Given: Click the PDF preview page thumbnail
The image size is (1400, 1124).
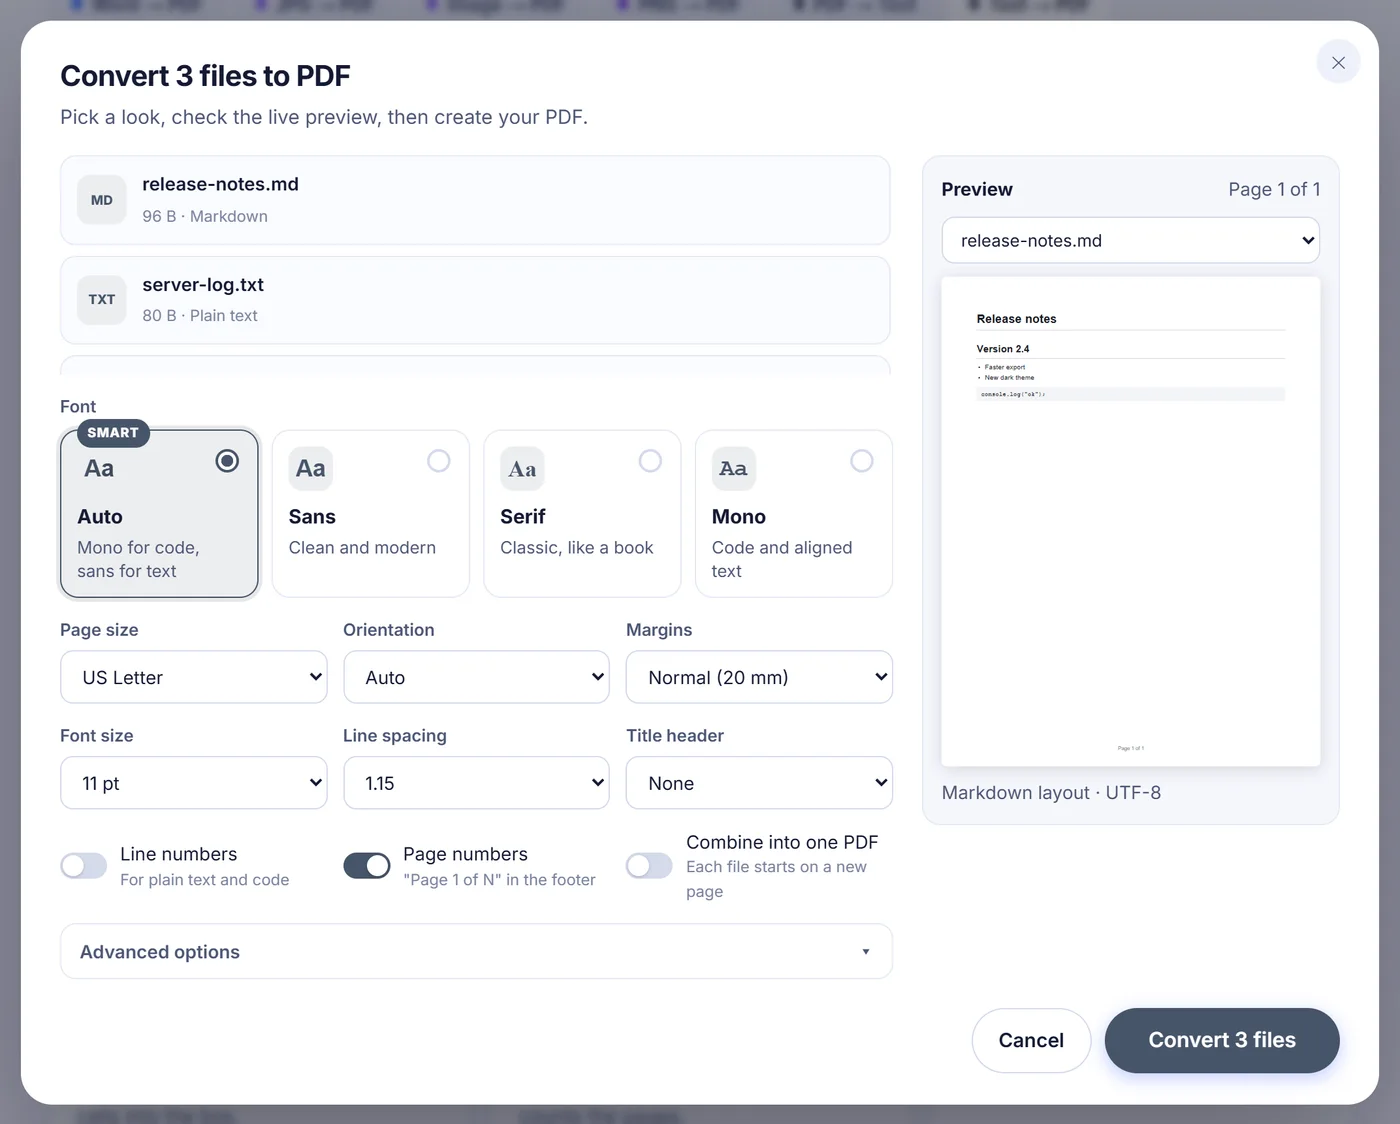Looking at the screenshot, I should pos(1131,521).
